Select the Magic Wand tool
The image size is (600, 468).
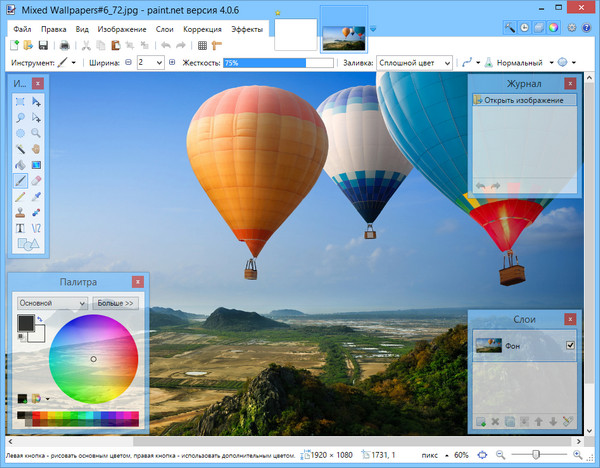pyautogui.click(x=20, y=149)
